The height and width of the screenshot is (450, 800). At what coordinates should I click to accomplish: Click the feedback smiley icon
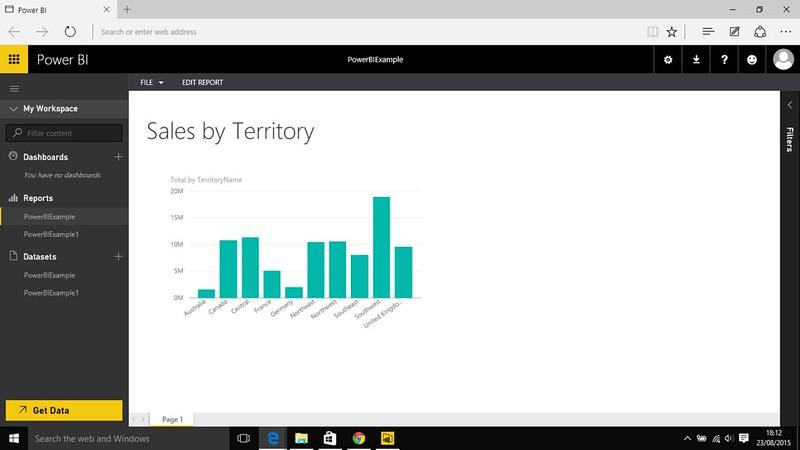(x=752, y=60)
